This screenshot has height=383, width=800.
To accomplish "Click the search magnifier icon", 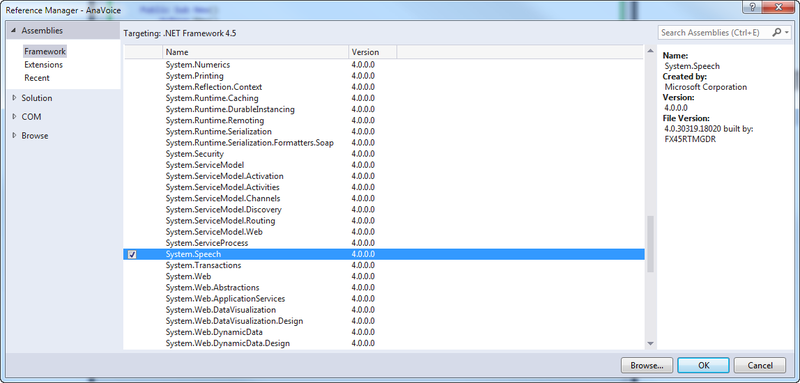I will click(776, 32).
